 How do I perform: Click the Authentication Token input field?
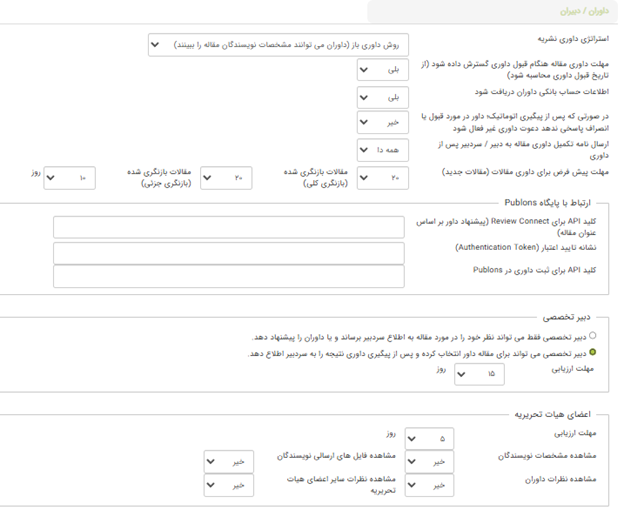click(229, 252)
